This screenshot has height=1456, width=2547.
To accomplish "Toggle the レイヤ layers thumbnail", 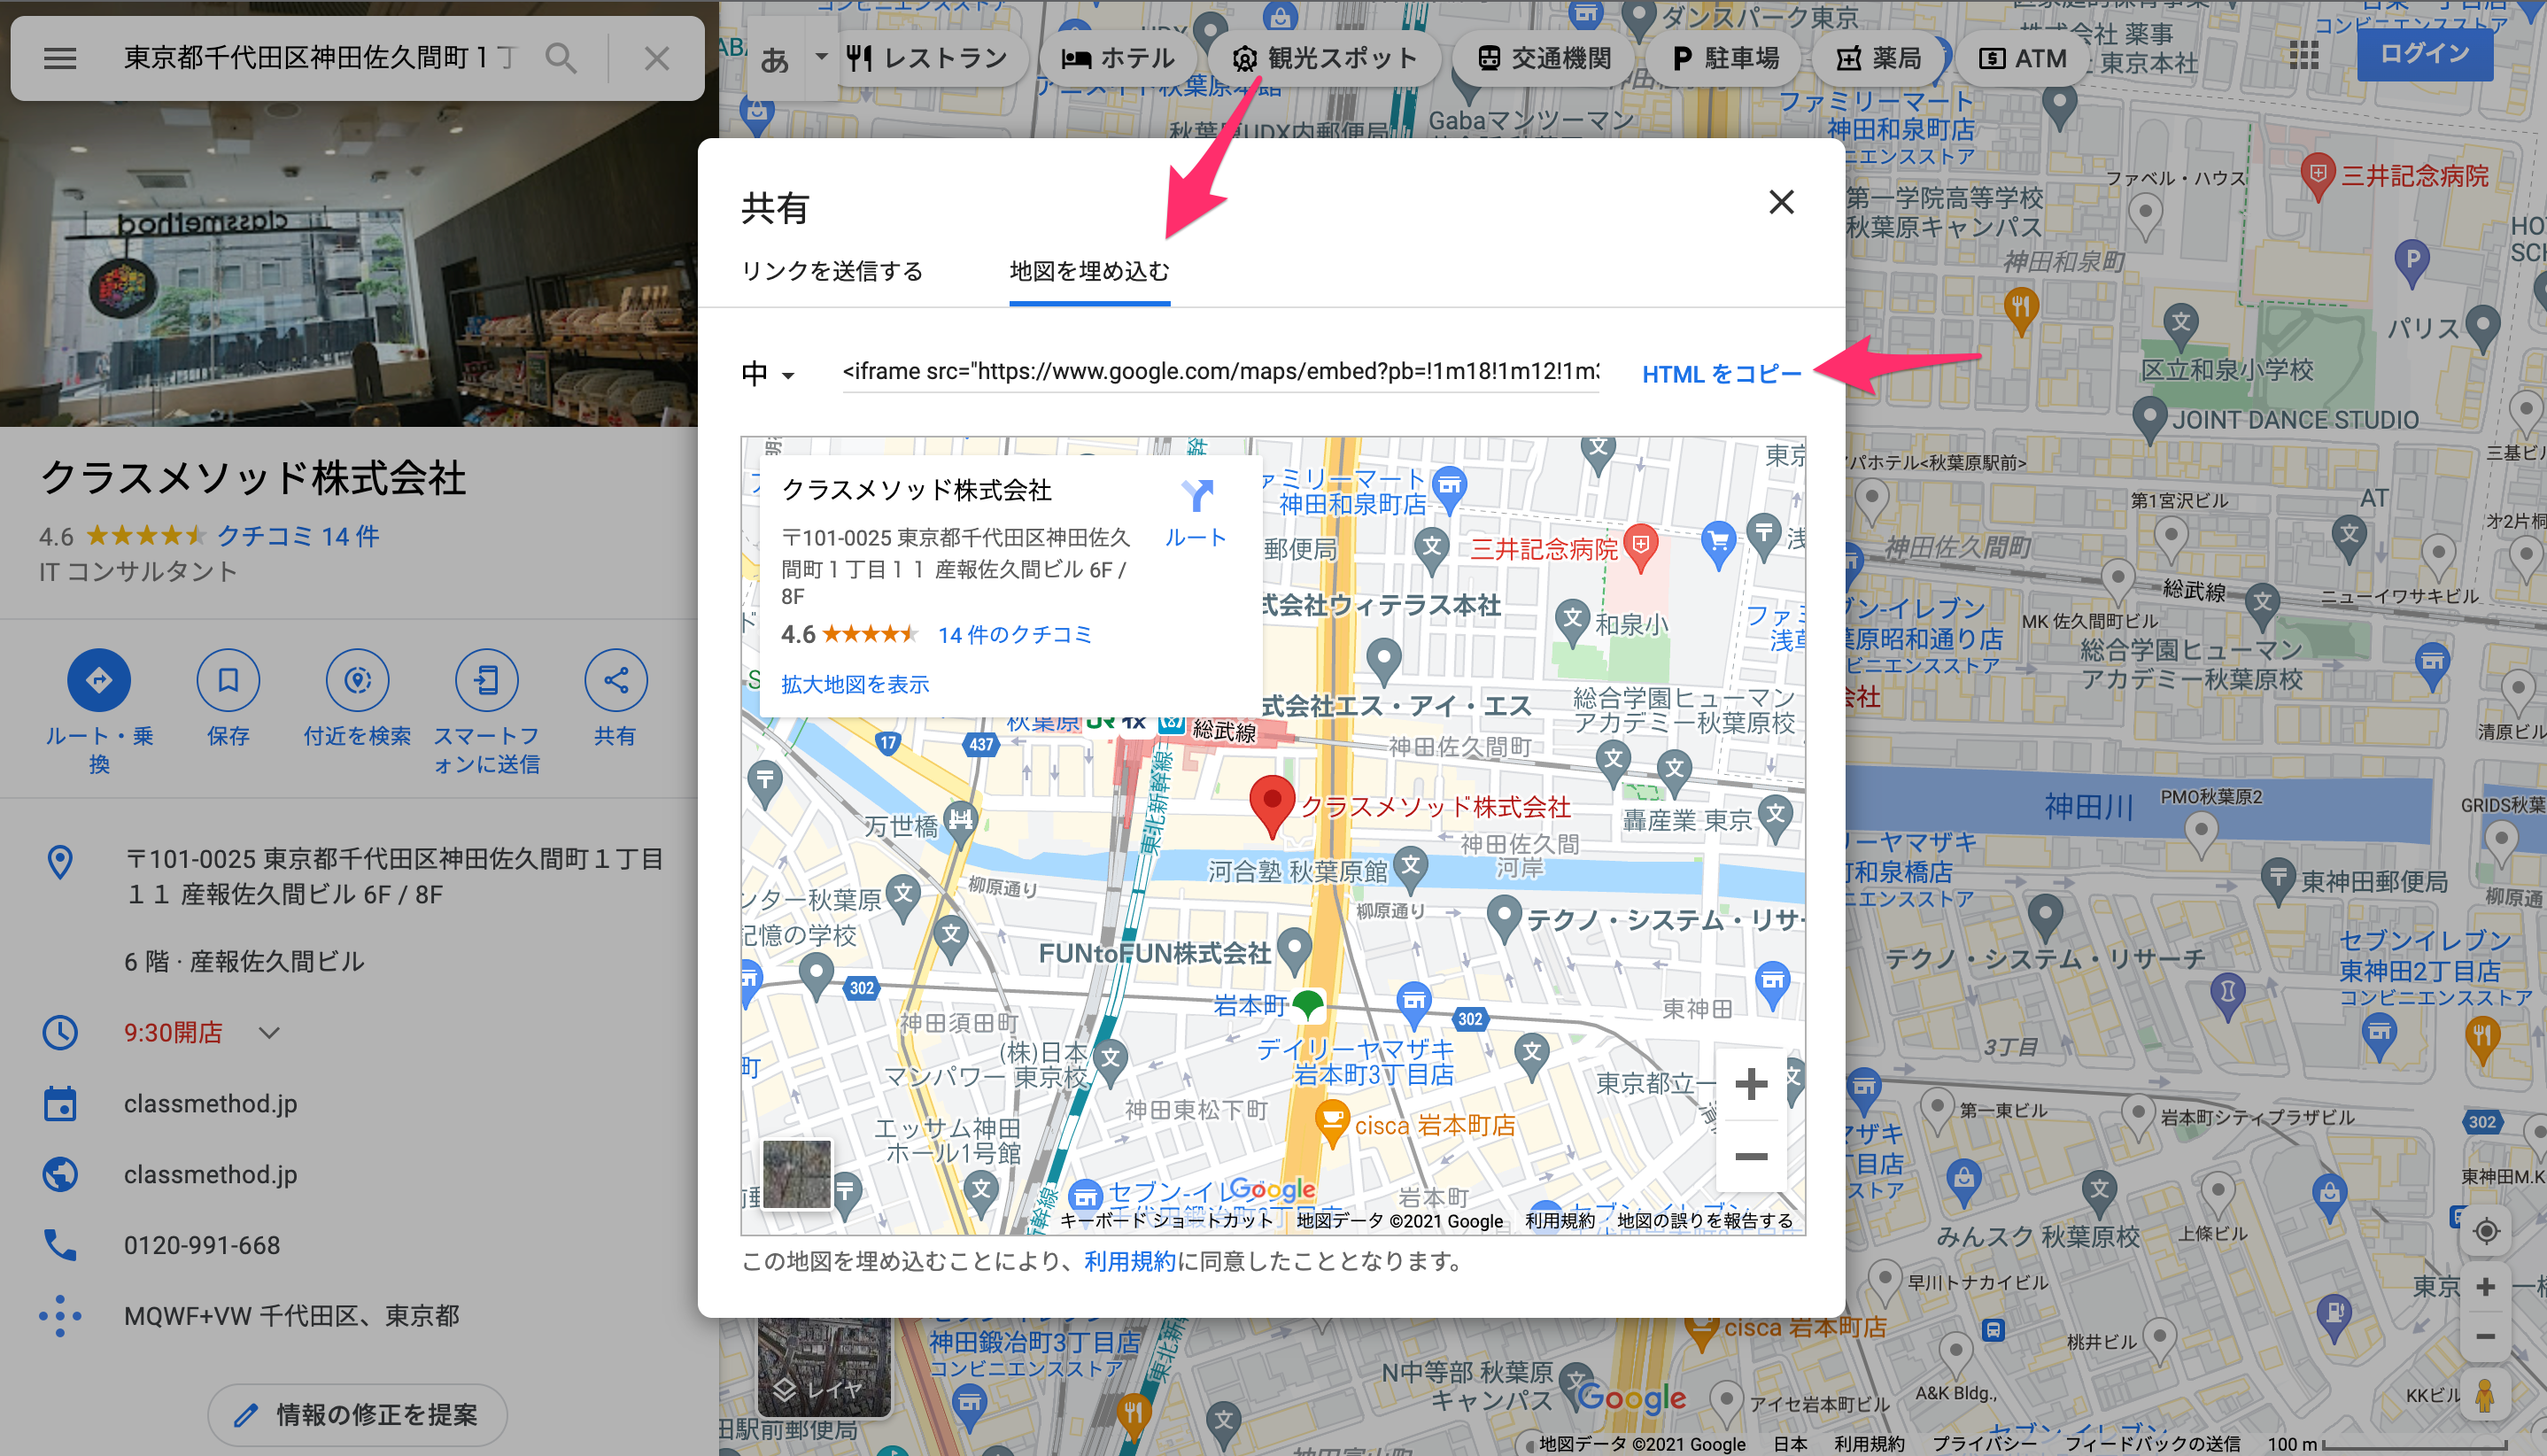I will pyautogui.click(x=824, y=1366).
